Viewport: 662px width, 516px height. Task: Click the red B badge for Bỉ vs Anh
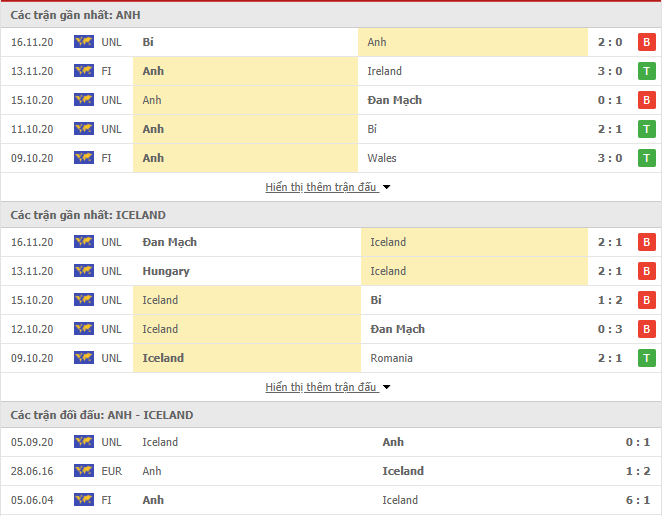646,42
